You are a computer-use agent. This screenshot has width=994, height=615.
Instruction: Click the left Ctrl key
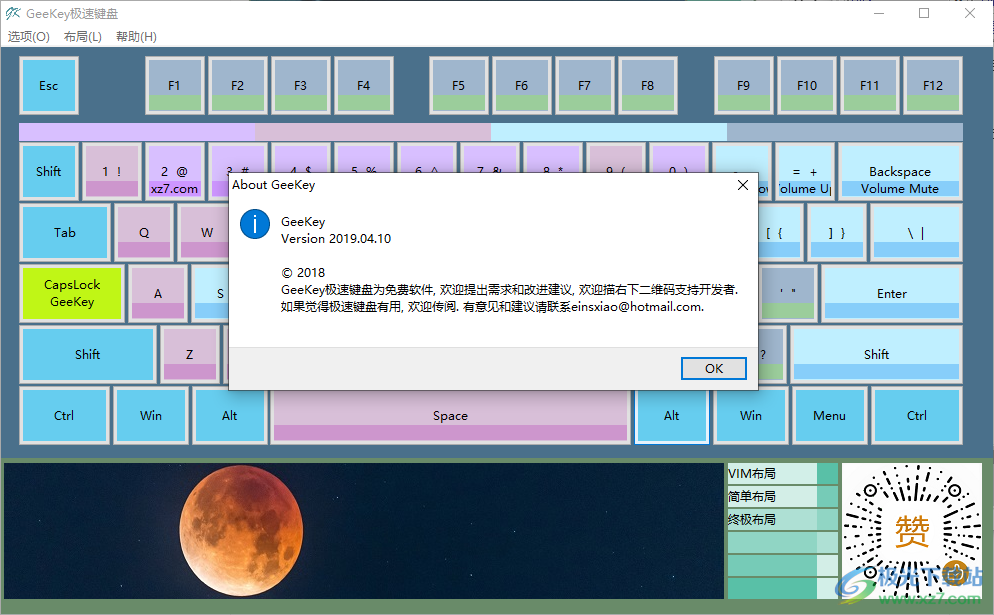63,415
